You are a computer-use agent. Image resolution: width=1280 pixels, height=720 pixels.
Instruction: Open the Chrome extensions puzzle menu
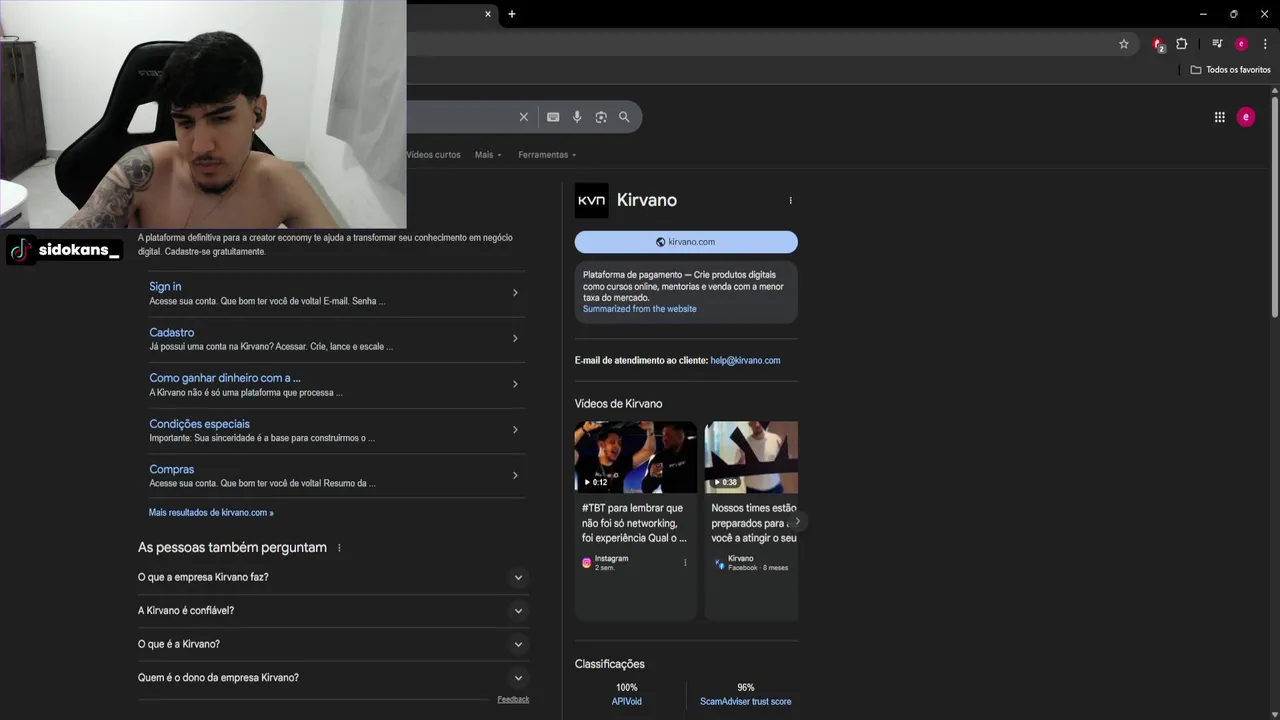(x=1182, y=44)
